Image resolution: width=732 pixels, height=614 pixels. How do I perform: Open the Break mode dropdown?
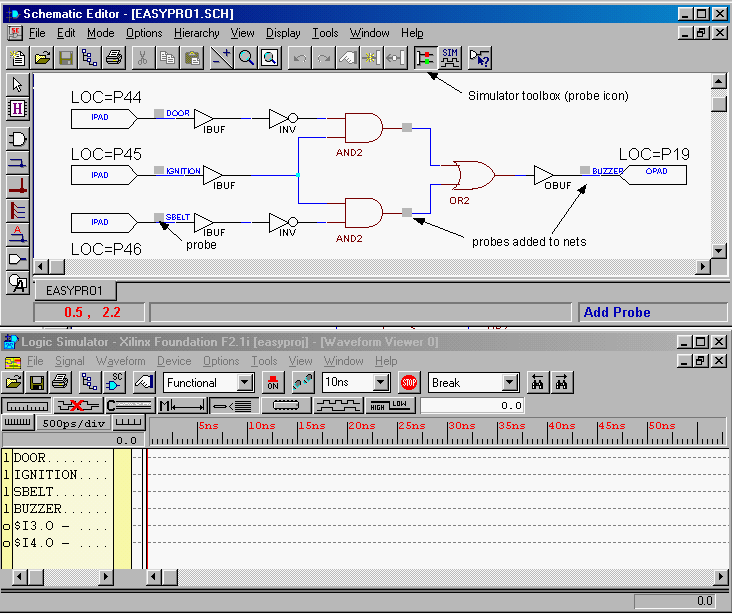pos(510,383)
